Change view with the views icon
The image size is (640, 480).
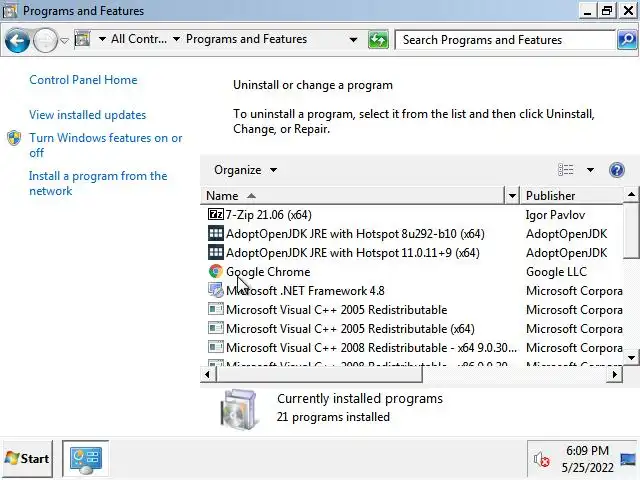click(566, 169)
